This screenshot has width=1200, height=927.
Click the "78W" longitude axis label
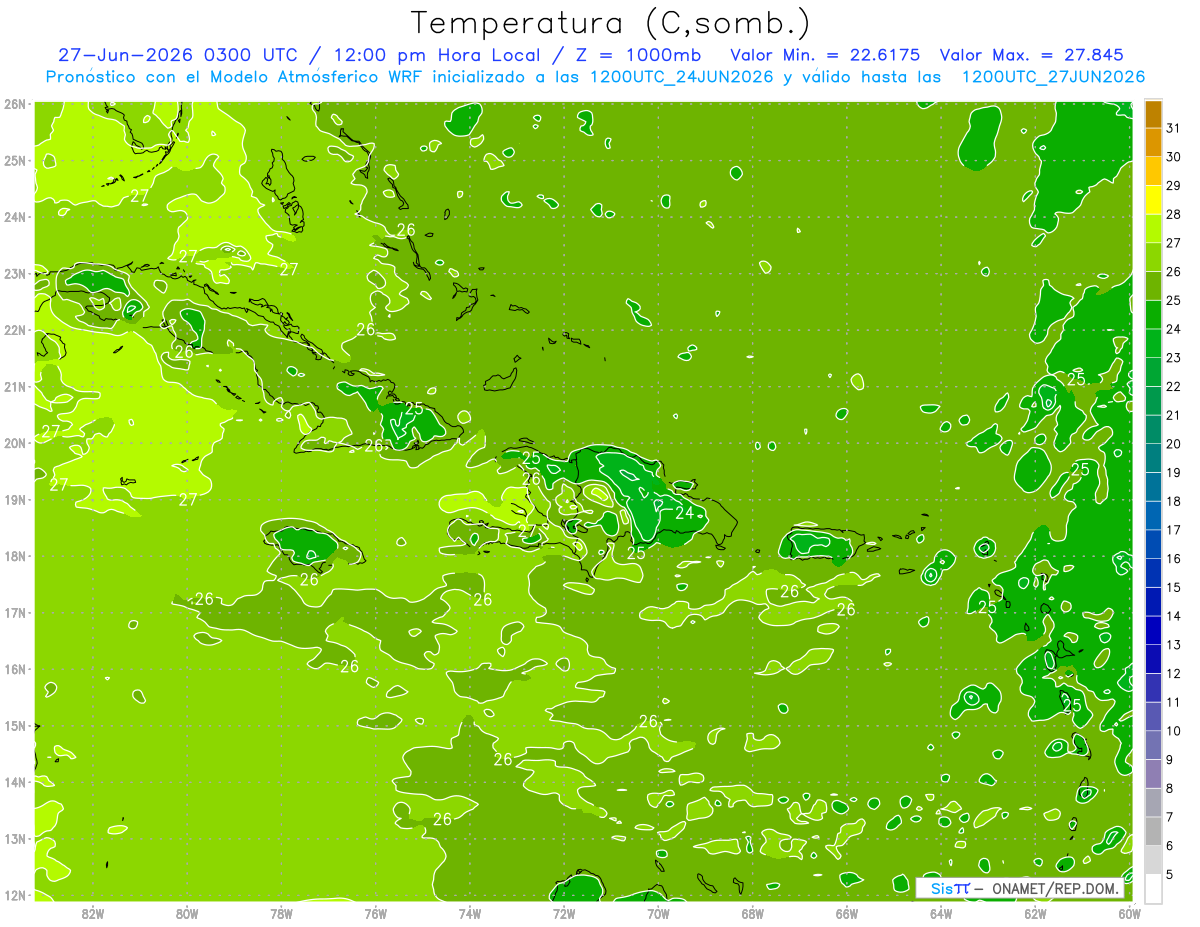pos(281,913)
